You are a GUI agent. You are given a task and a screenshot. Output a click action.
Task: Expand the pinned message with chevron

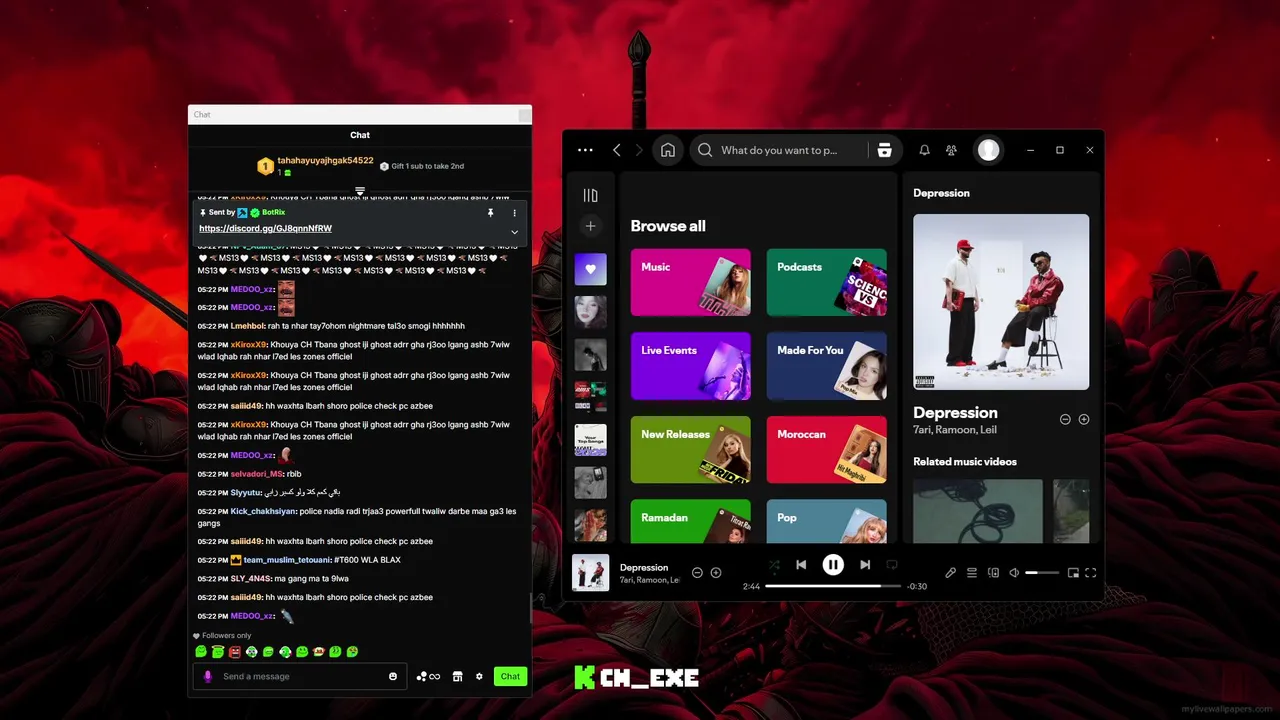coord(515,232)
